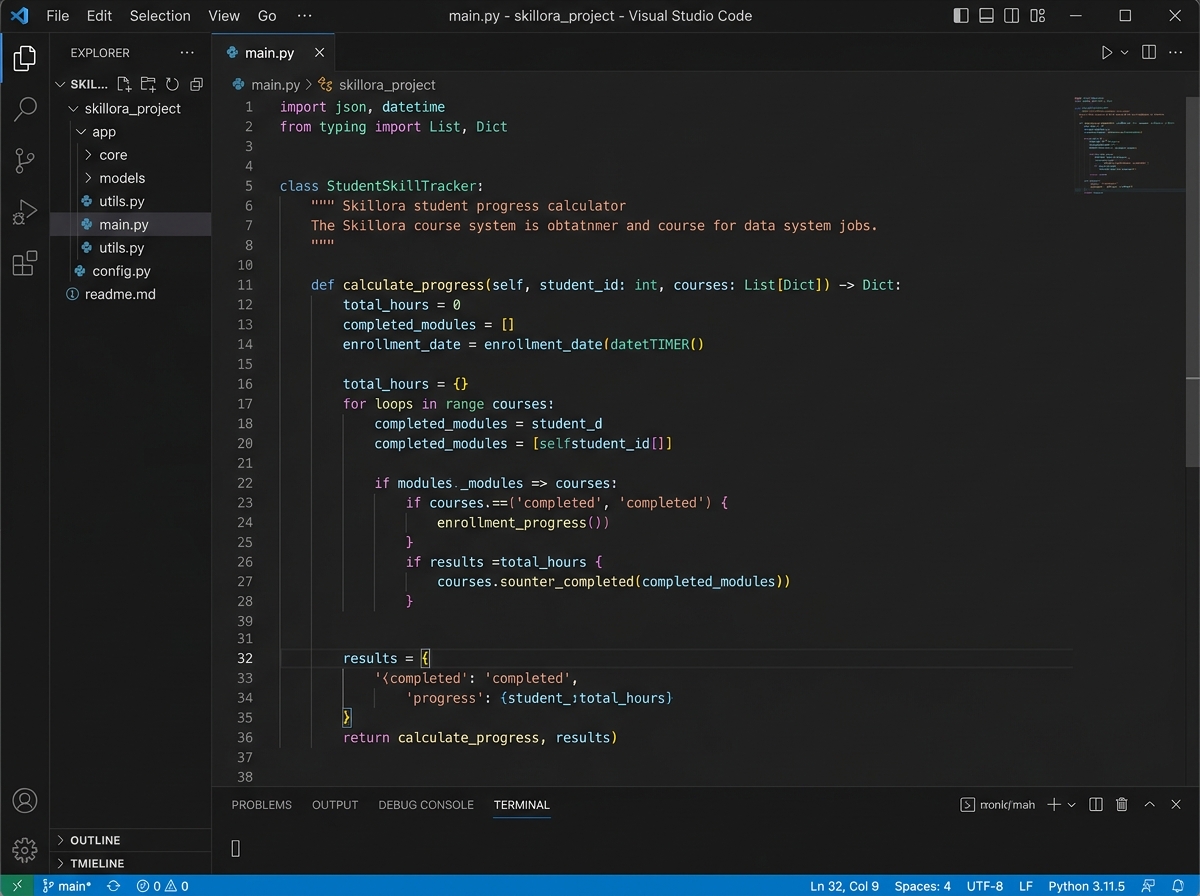Select the TERMINAL panel tab
This screenshot has height=896, width=1200.
click(x=522, y=805)
